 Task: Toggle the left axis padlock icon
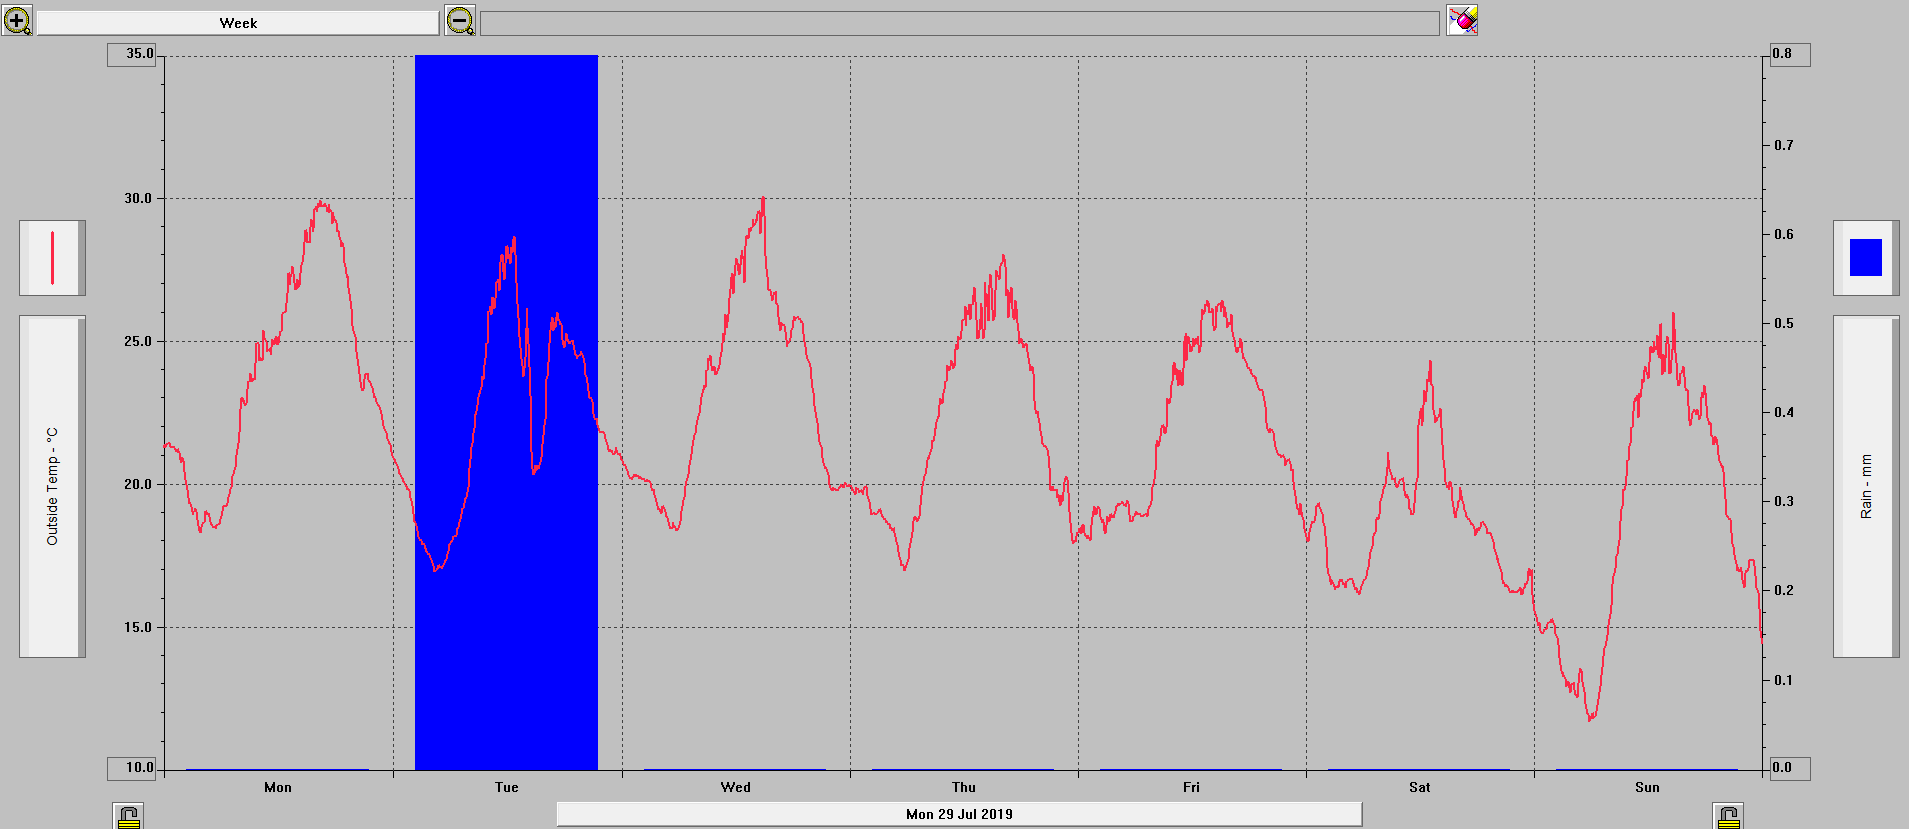(128, 816)
